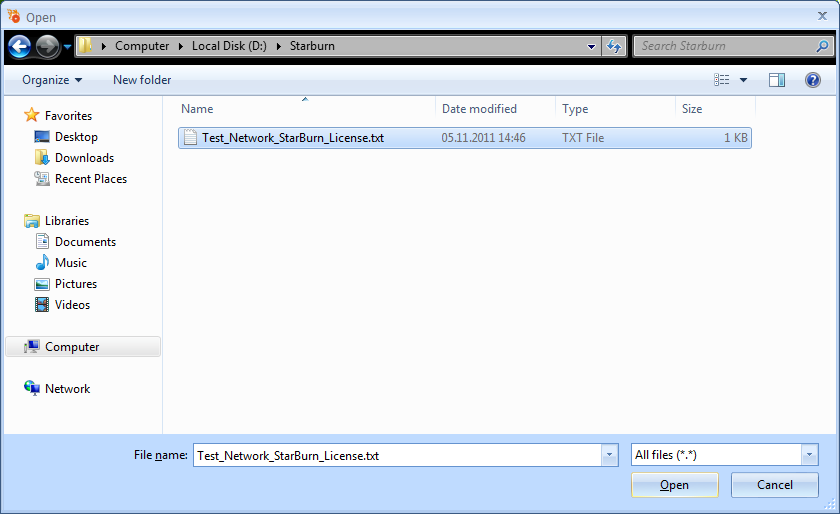This screenshot has width=840, height=514.
Task: Click the Videos filmstrip icon
Action: 42,304
